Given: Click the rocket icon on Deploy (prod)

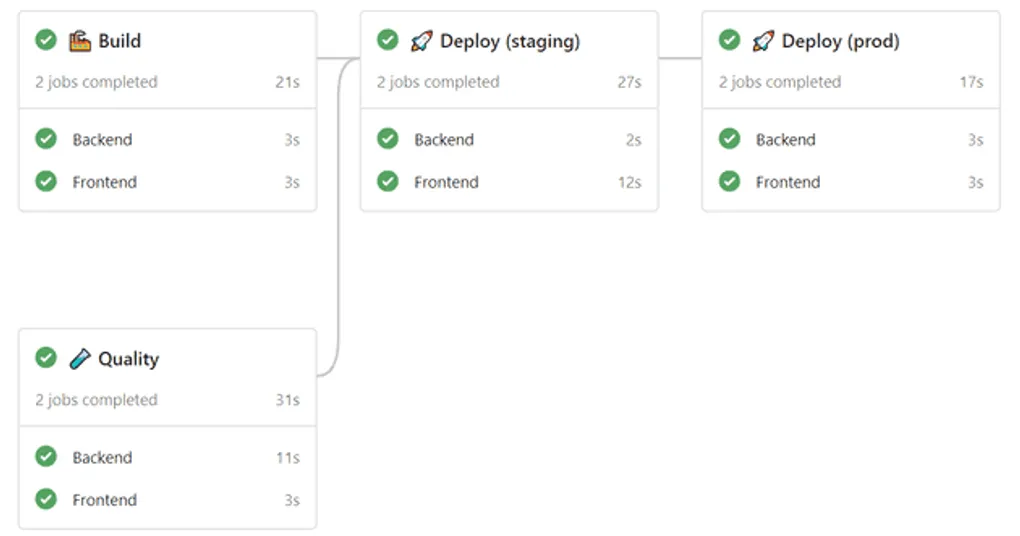Looking at the screenshot, I should [x=763, y=41].
